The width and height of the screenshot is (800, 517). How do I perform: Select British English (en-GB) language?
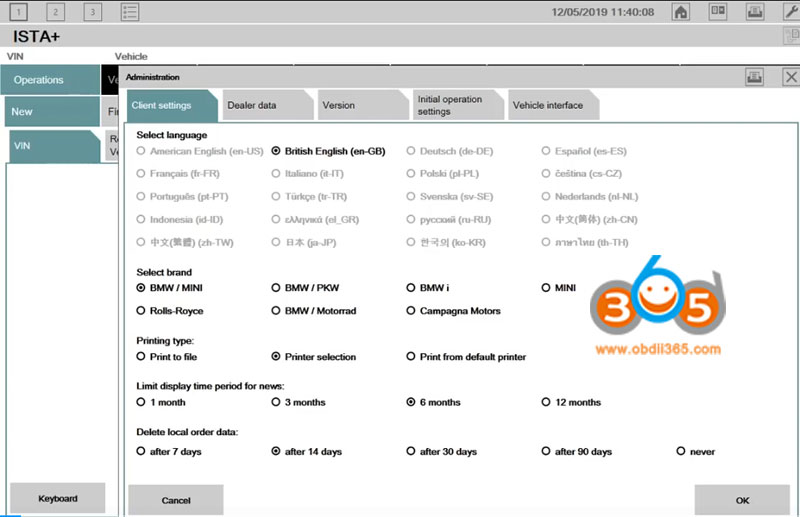pos(329,151)
